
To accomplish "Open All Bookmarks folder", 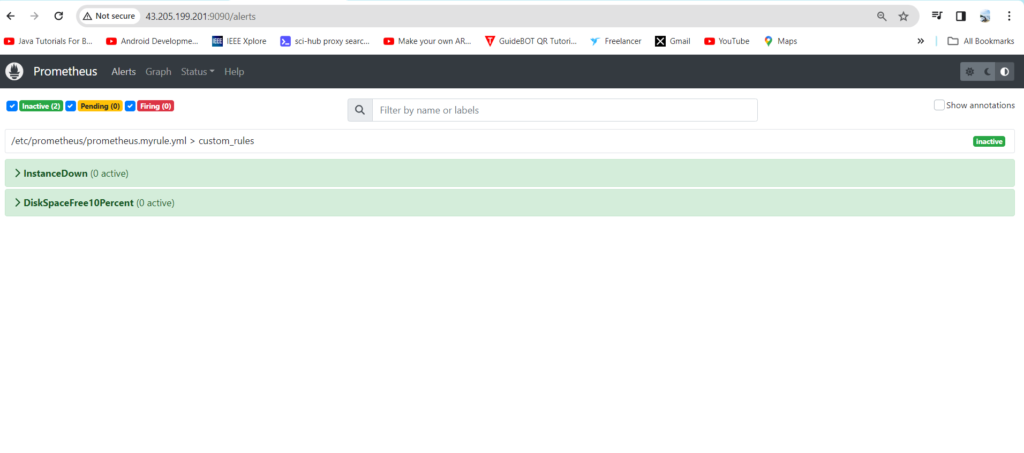I will [x=981, y=41].
